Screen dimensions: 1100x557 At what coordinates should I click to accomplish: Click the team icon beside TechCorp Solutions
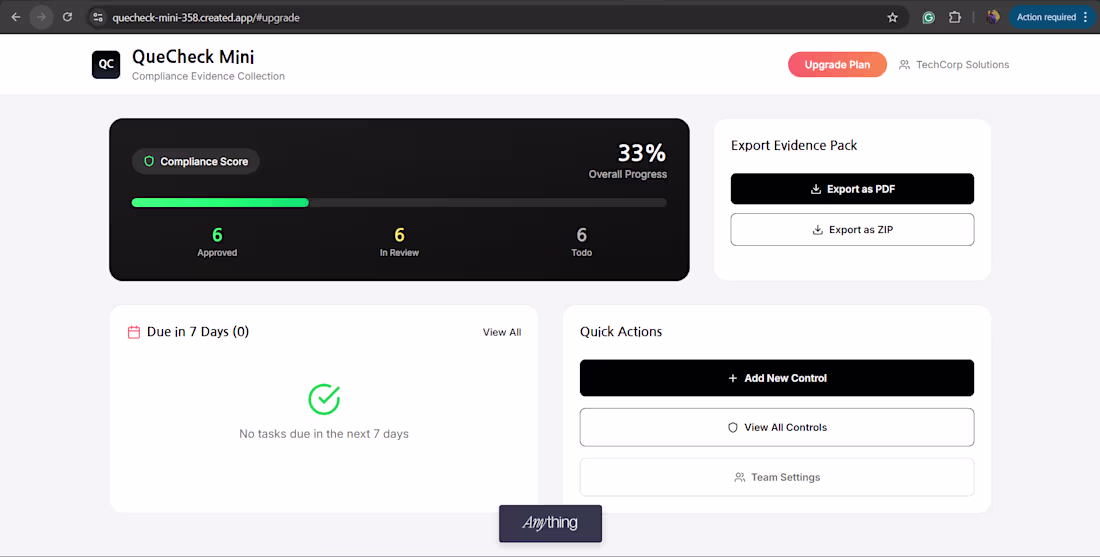coord(904,65)
